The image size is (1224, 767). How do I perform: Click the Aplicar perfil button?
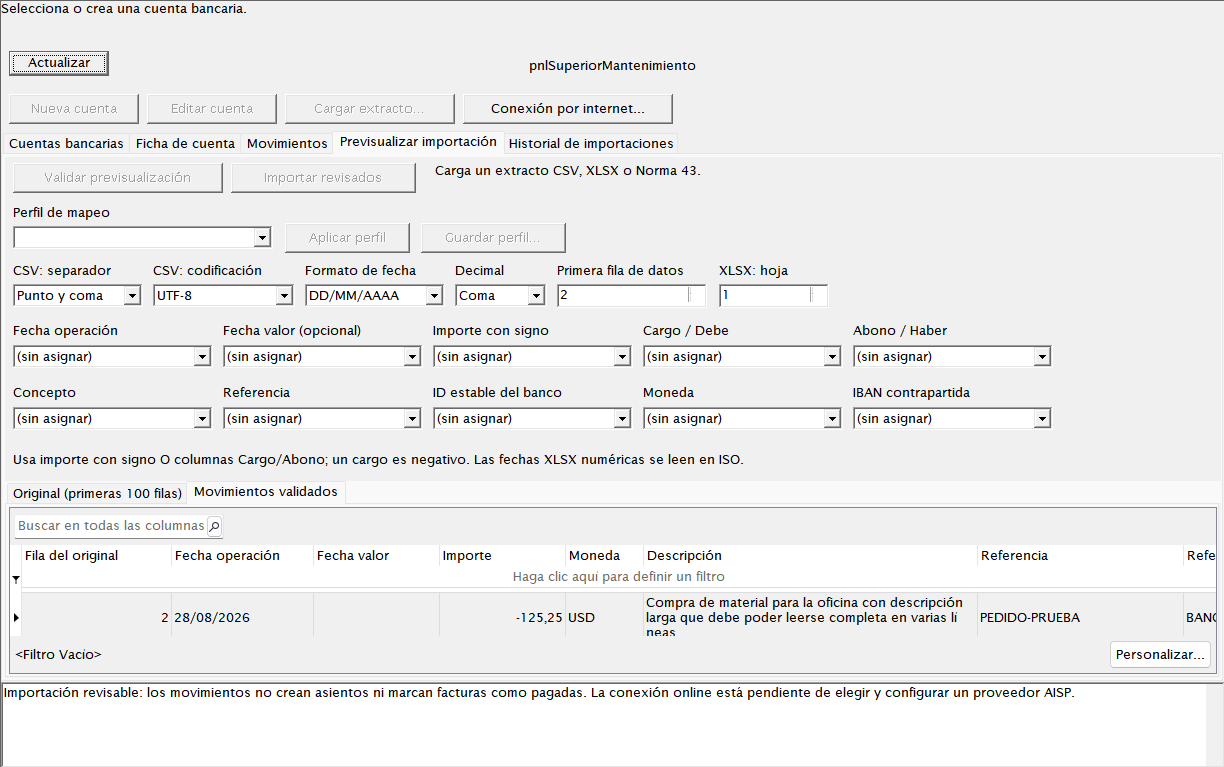coord(348,238)
